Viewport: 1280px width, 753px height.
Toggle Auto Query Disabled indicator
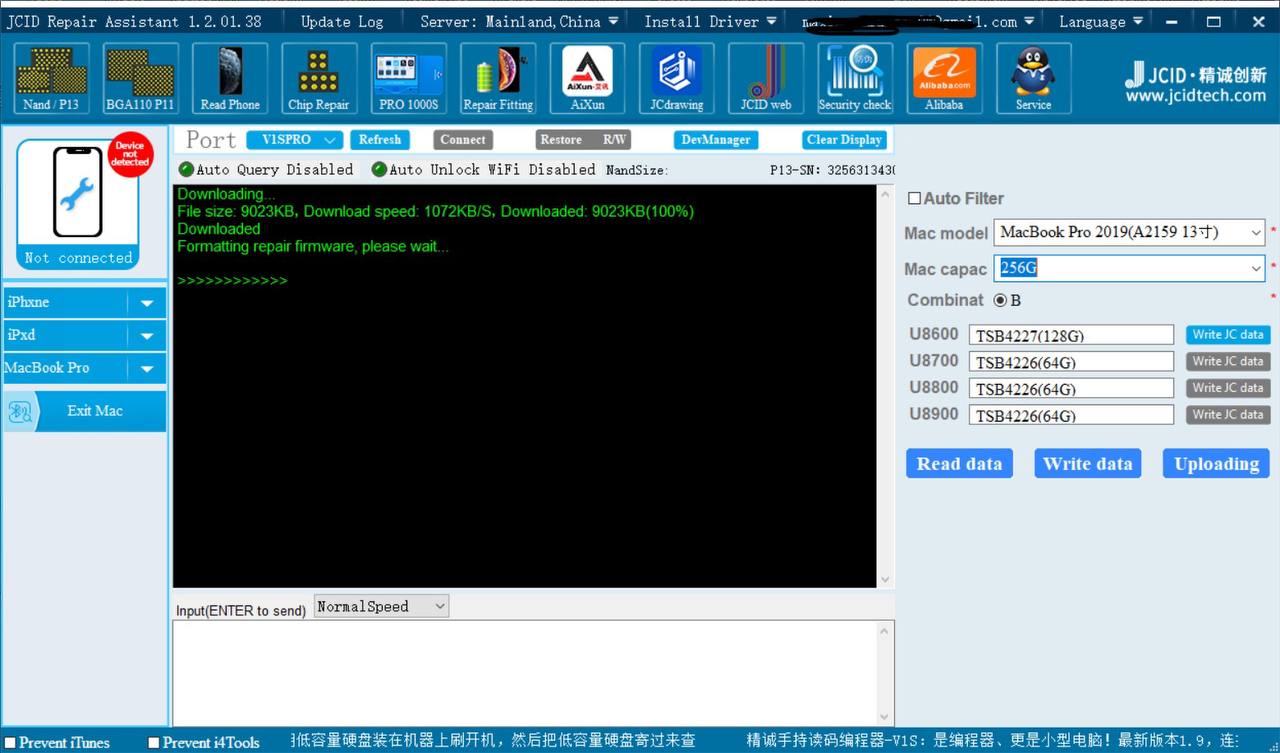pyautogui.click(x=186, y=169)
